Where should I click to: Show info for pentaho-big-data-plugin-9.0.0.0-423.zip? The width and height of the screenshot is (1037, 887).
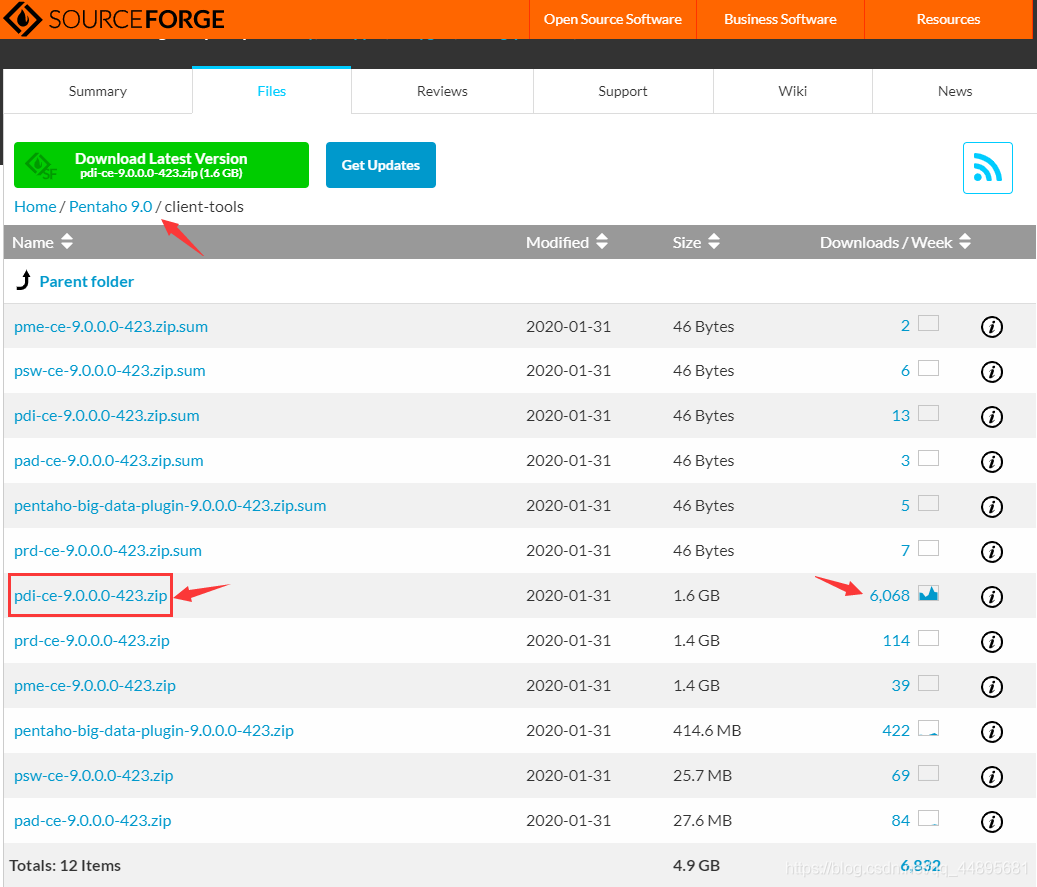pyautogui.click(x=991, y=732)
